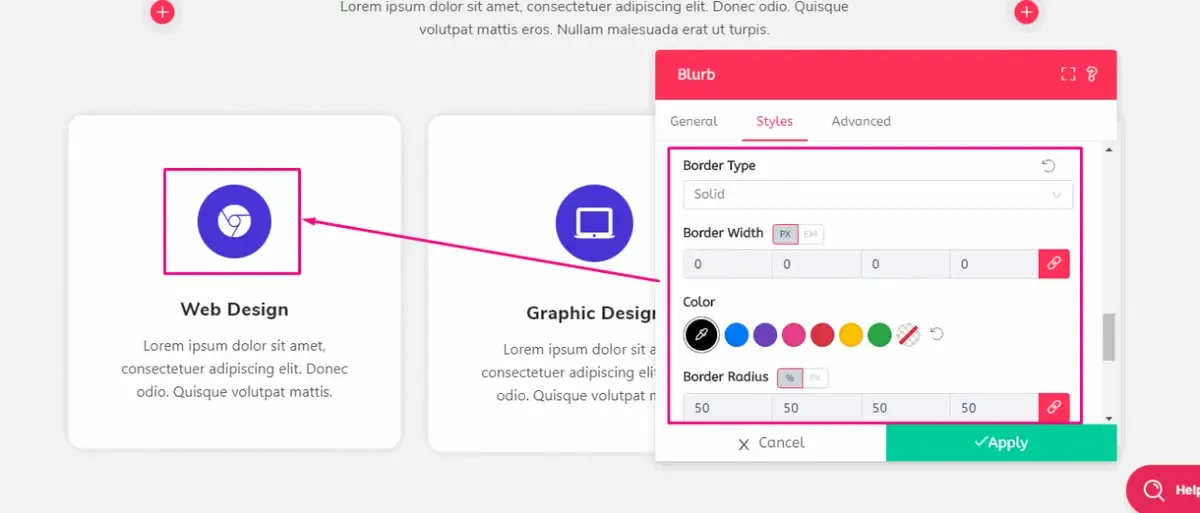Click the green Apply button

(x=1001, y=443)
